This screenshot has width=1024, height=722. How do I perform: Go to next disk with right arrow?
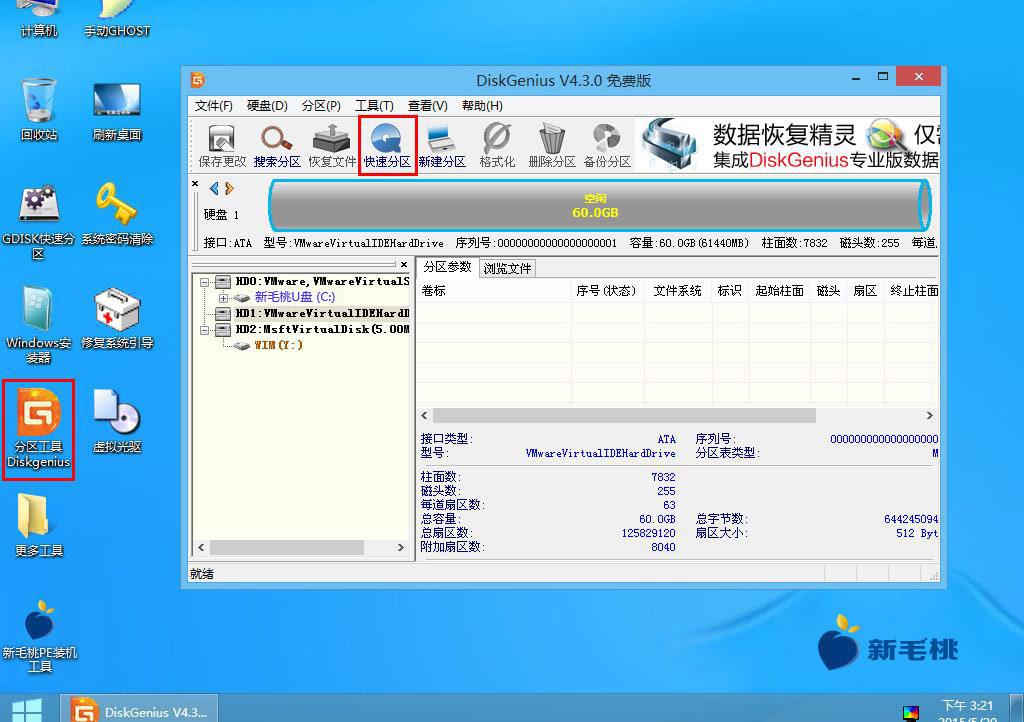click(x=229, y=189)
